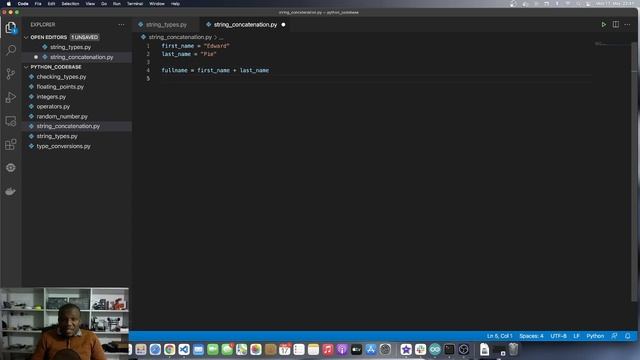Click string_concatenation.py in the breadcrumb
The image size is (640, 360).
pyautogui.click(x=180, y=37)
